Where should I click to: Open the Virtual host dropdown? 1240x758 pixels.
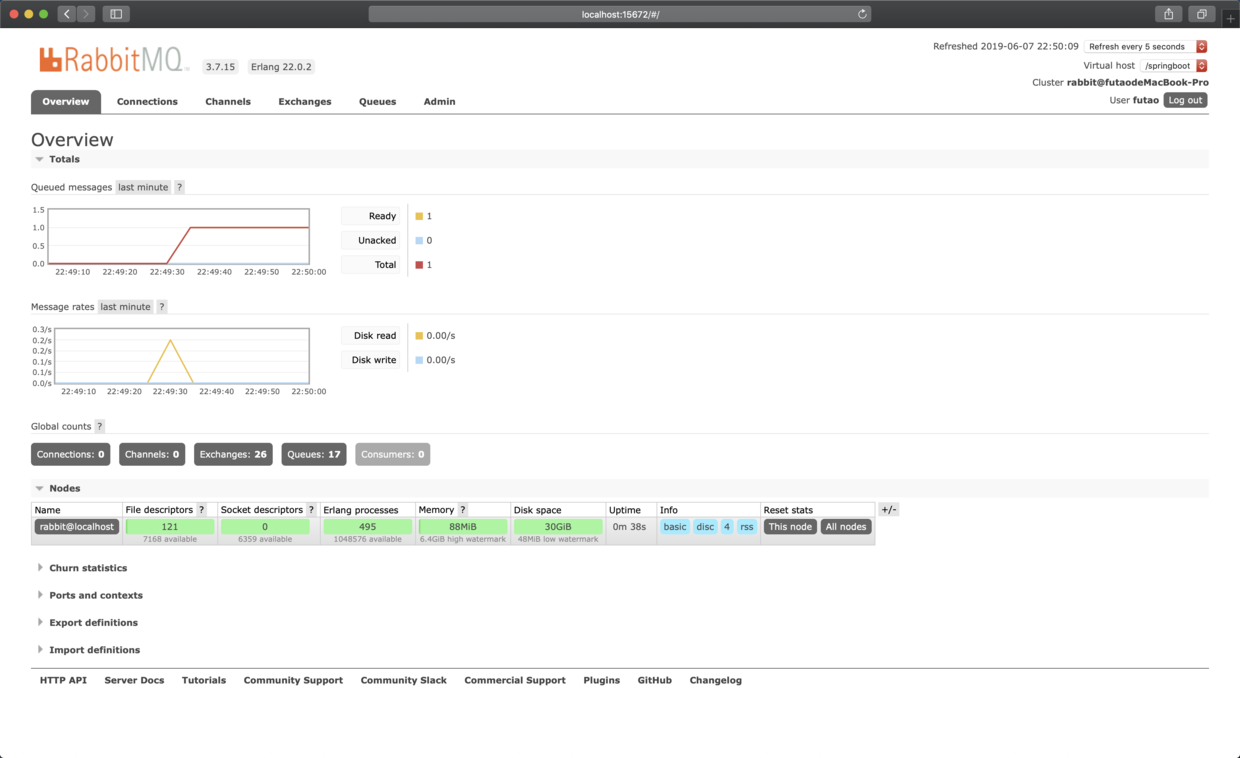point(1174,65)
